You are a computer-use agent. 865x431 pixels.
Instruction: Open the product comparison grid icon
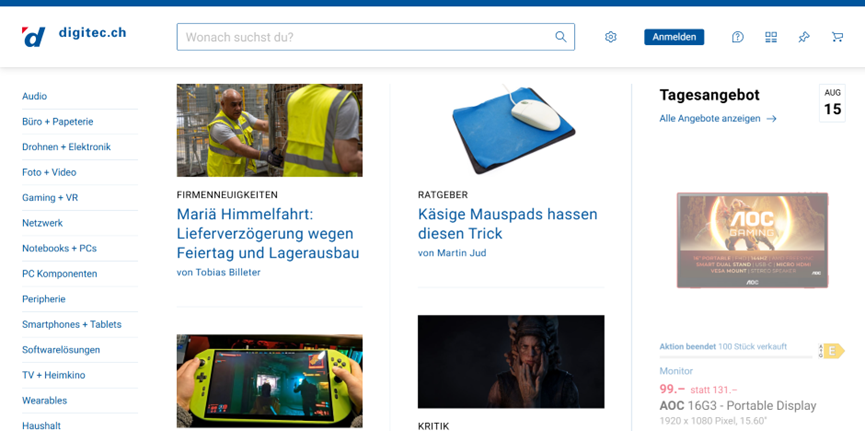point(771,37)
